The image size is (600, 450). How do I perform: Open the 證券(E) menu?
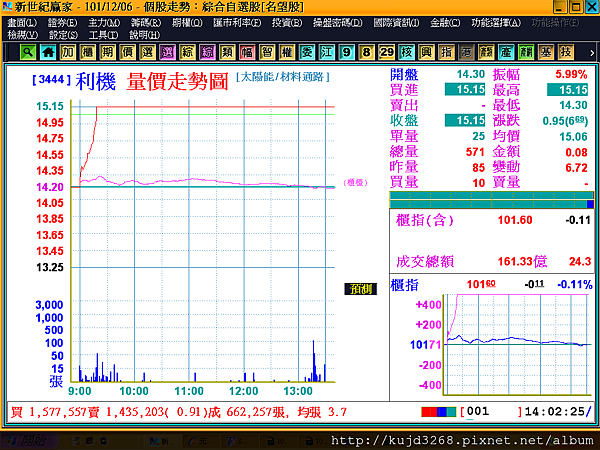pos(62,23)
